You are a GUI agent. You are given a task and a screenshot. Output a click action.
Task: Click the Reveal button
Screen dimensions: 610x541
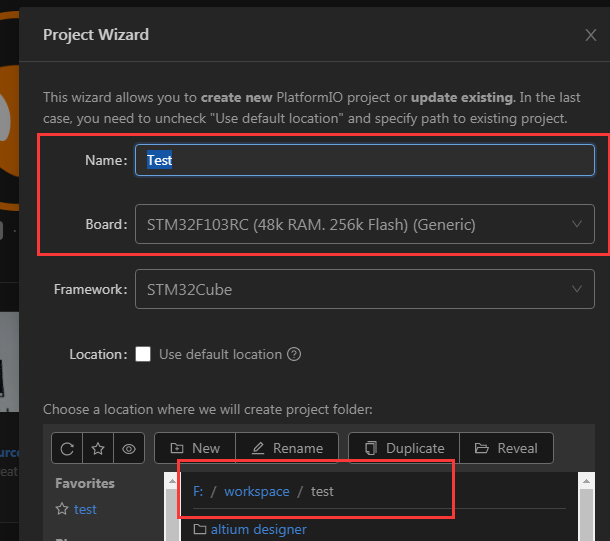pyautogui.click(x=506, y=448)
